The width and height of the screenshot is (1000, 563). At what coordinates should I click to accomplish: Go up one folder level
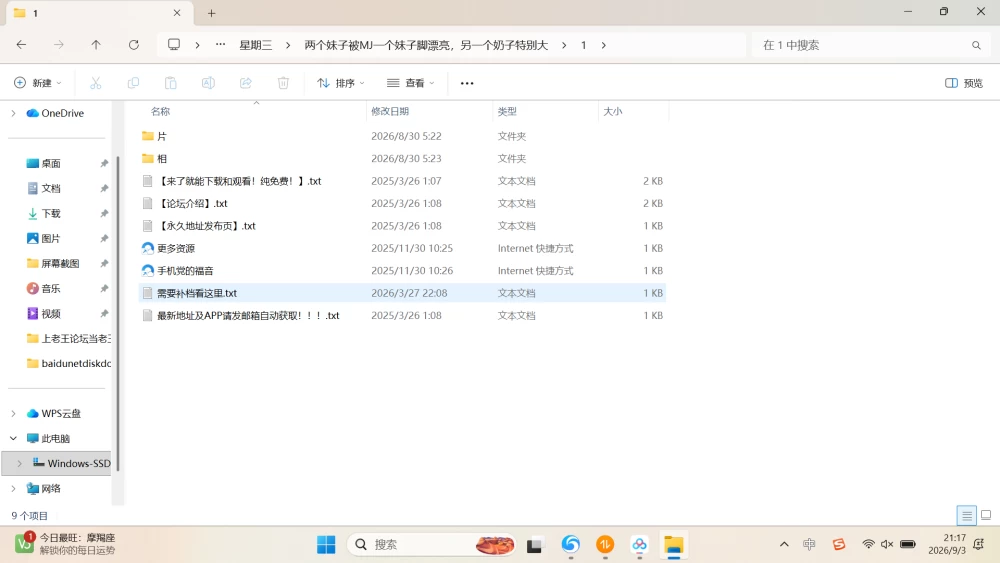tap(96, 45)
